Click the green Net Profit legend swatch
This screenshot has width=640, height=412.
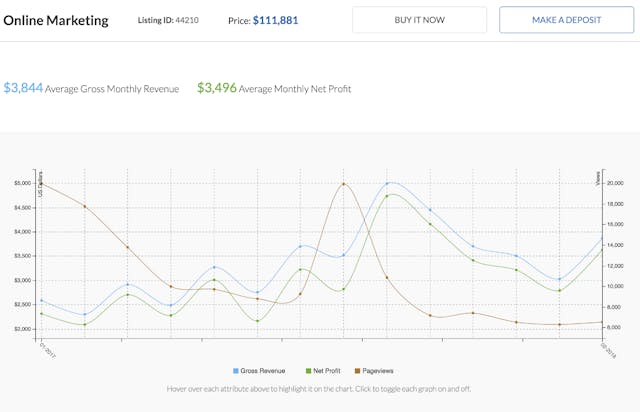click(x=308, y=371)
